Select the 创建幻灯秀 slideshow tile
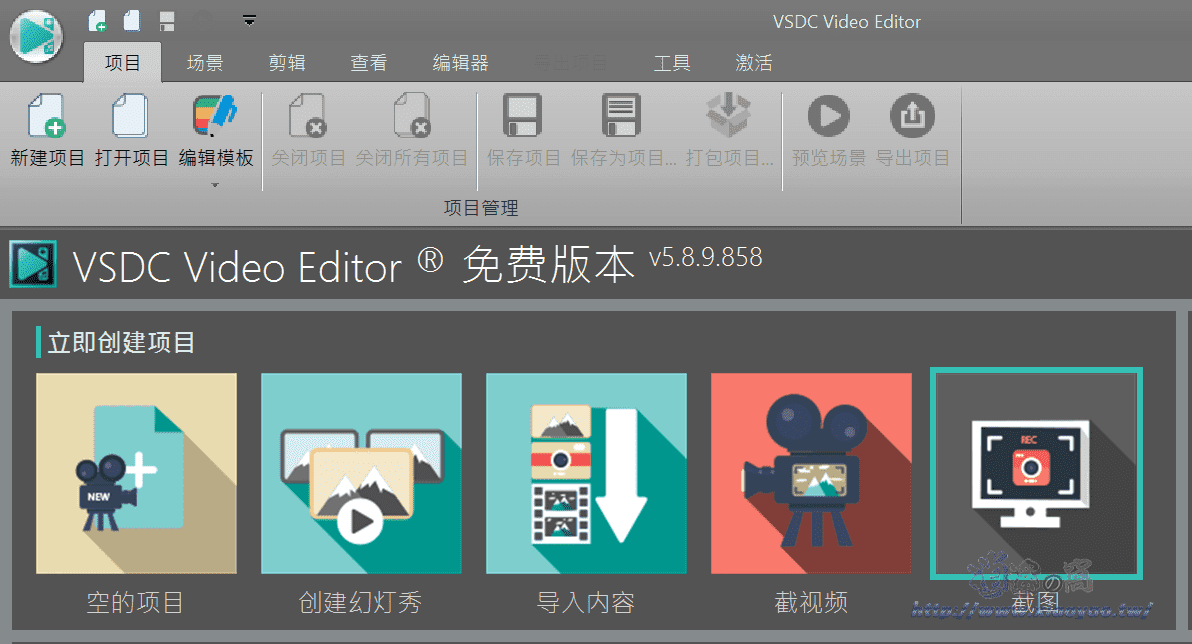Screen dimensions: 1192x644 coord(361,473)
